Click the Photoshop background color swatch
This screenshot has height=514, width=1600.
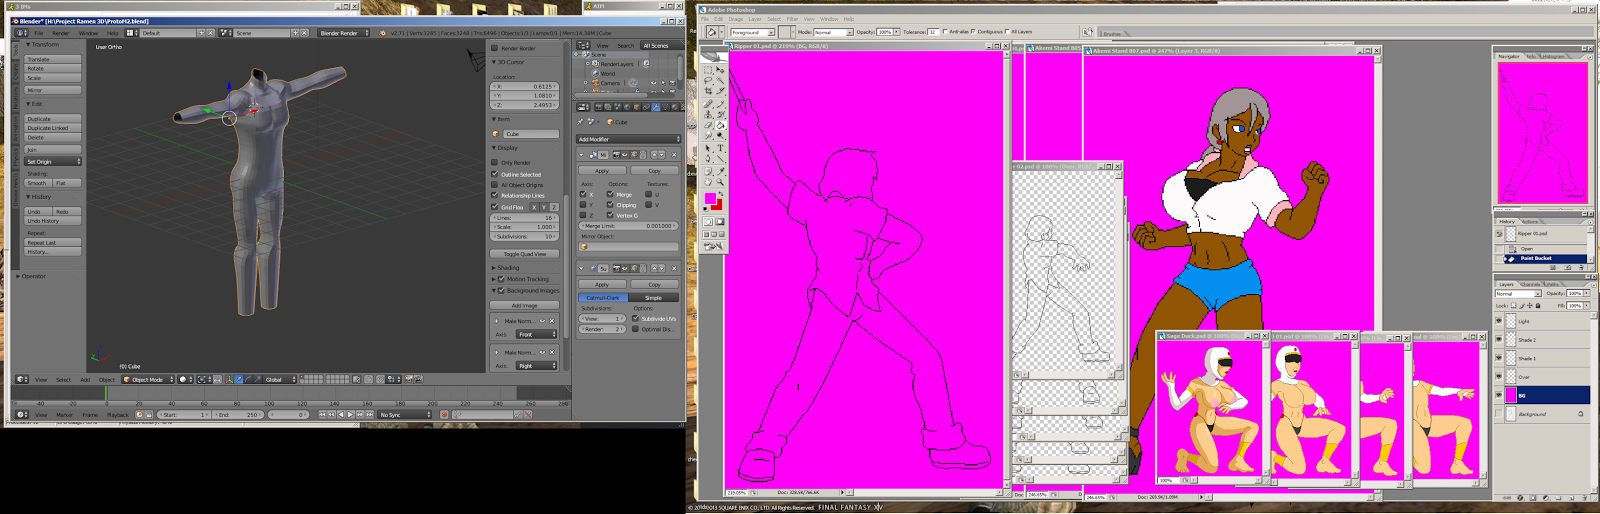click(718, 205)
